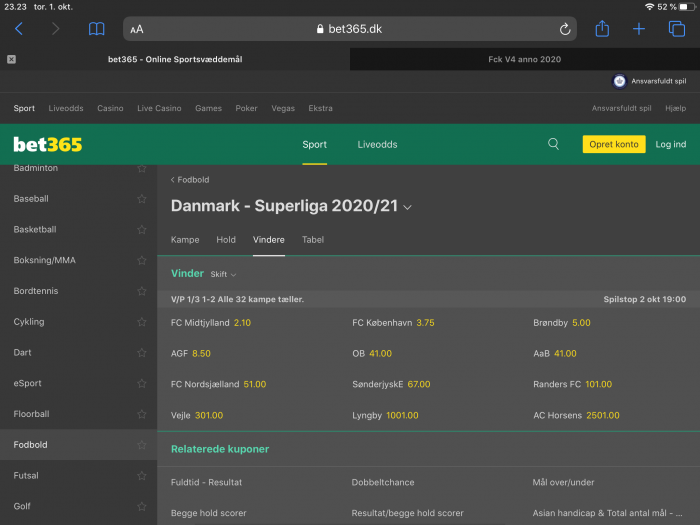Open the Fuldtid - Resultat coupon
Image resolution: width=700 pixels, height=525 pixels.
click(x=206, y=483)
